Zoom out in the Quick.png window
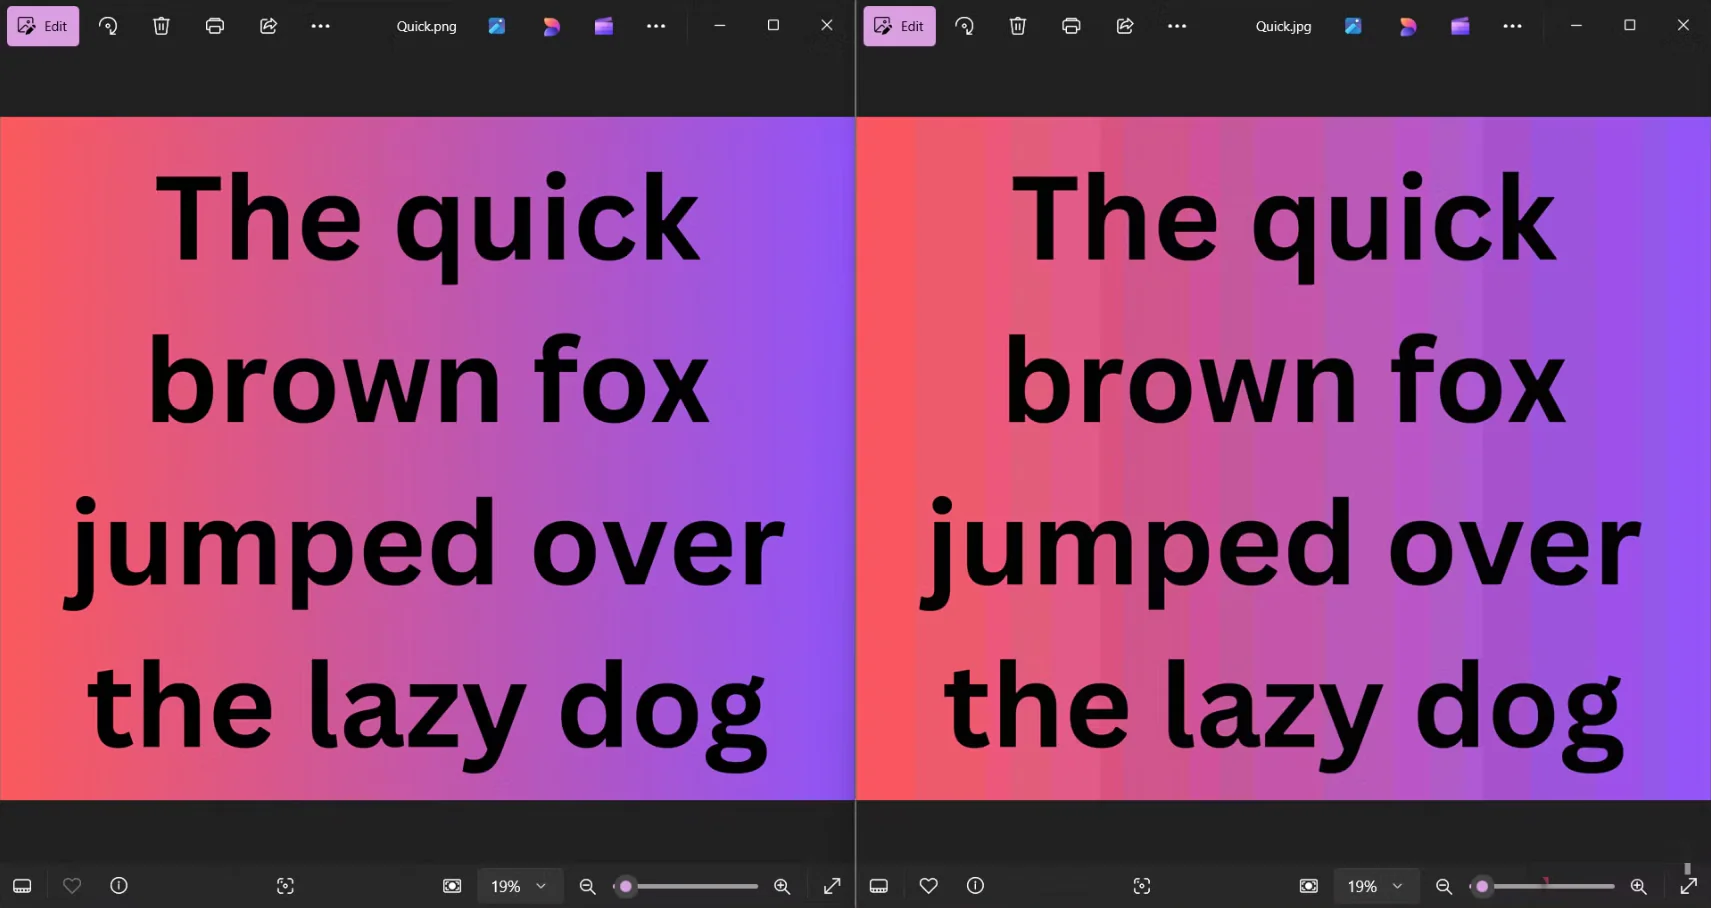The height and width of the screenshot is (908, 1711). click(588, 886)
